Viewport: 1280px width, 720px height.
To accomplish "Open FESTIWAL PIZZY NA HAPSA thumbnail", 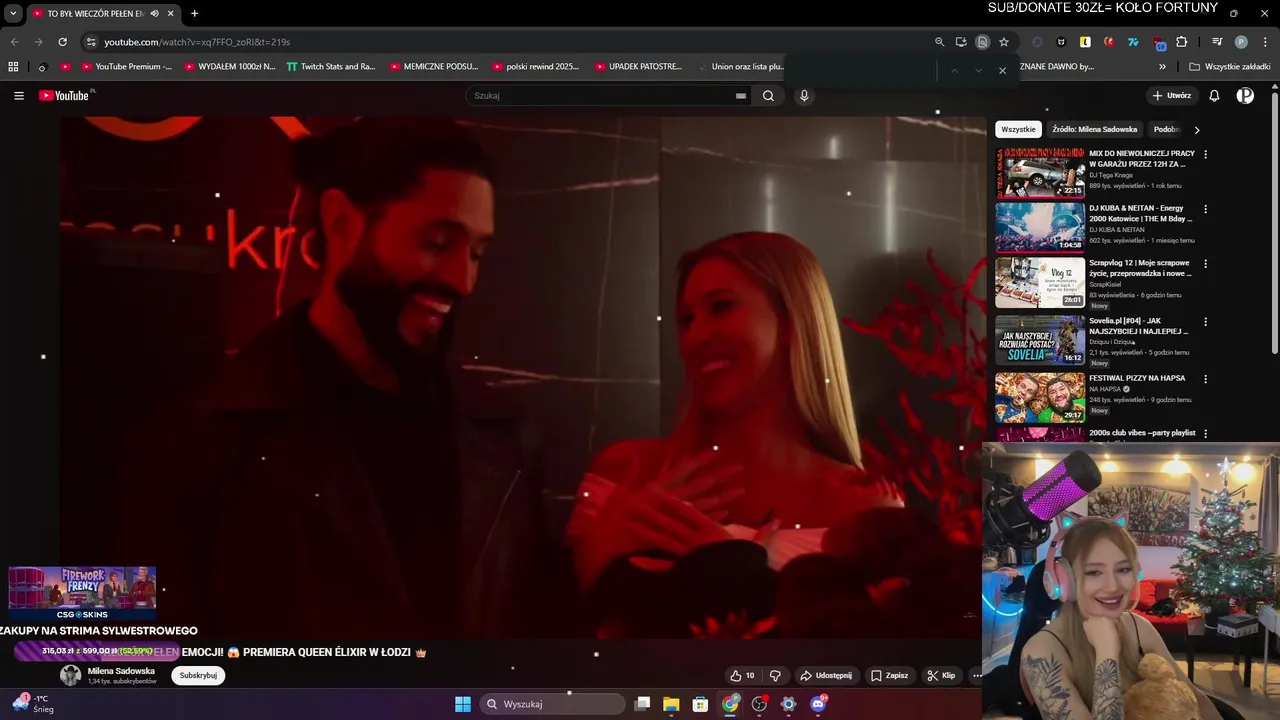I will (x=1040, y=397).
